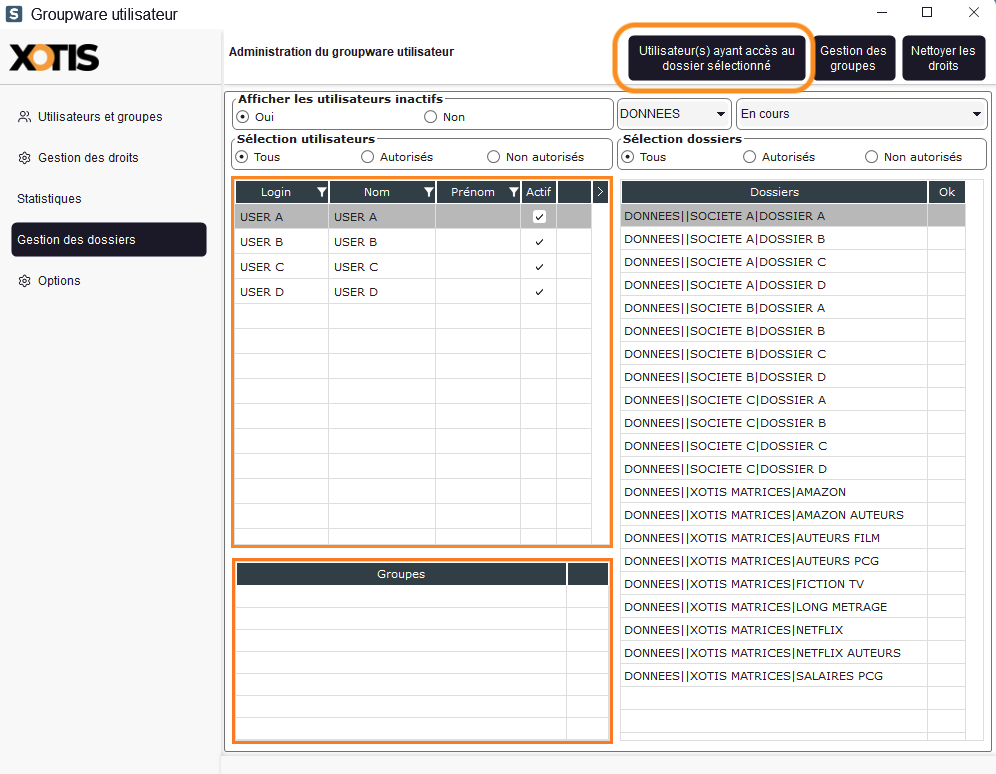The width and height of the screenshot is (996, 774).
Task: Select Non autorisés under Sélection dossiers
Action: point(871,157)
